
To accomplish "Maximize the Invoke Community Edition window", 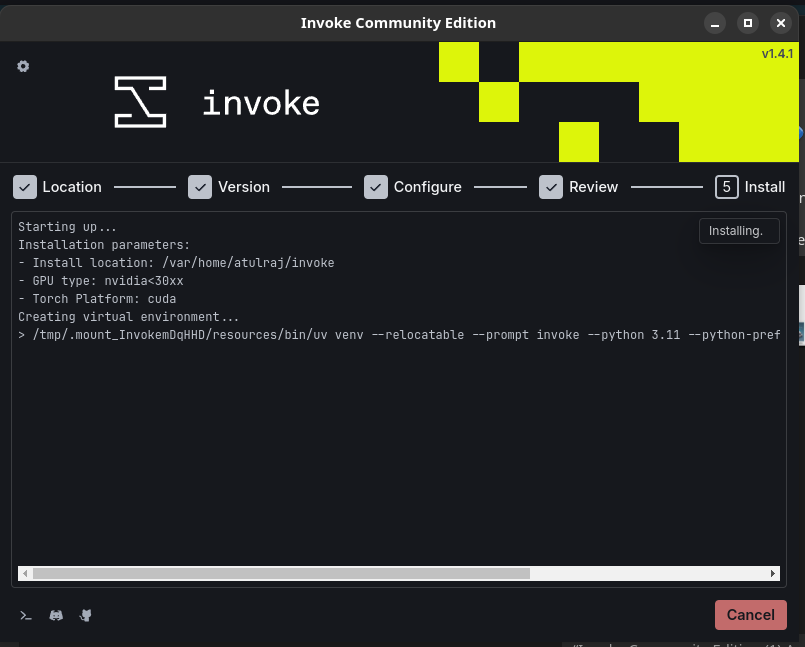I will 748,23.
